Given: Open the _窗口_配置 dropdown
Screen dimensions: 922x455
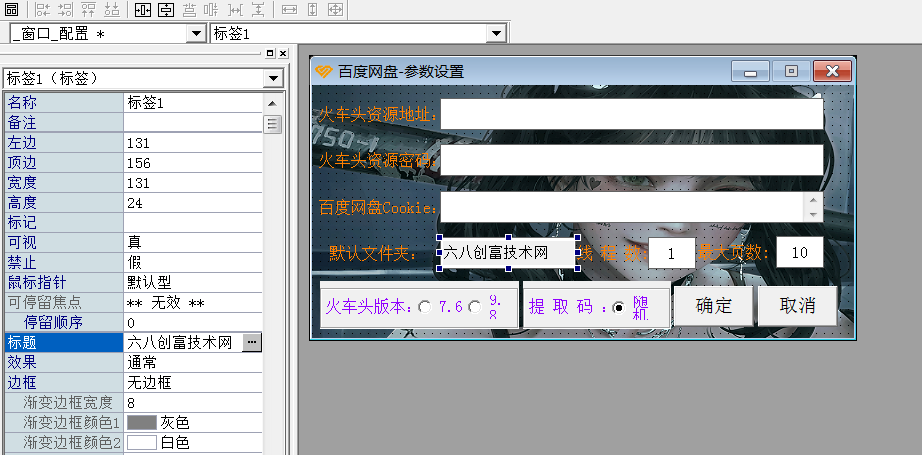Looking at the screenshot, I should (x=197, y=34).
